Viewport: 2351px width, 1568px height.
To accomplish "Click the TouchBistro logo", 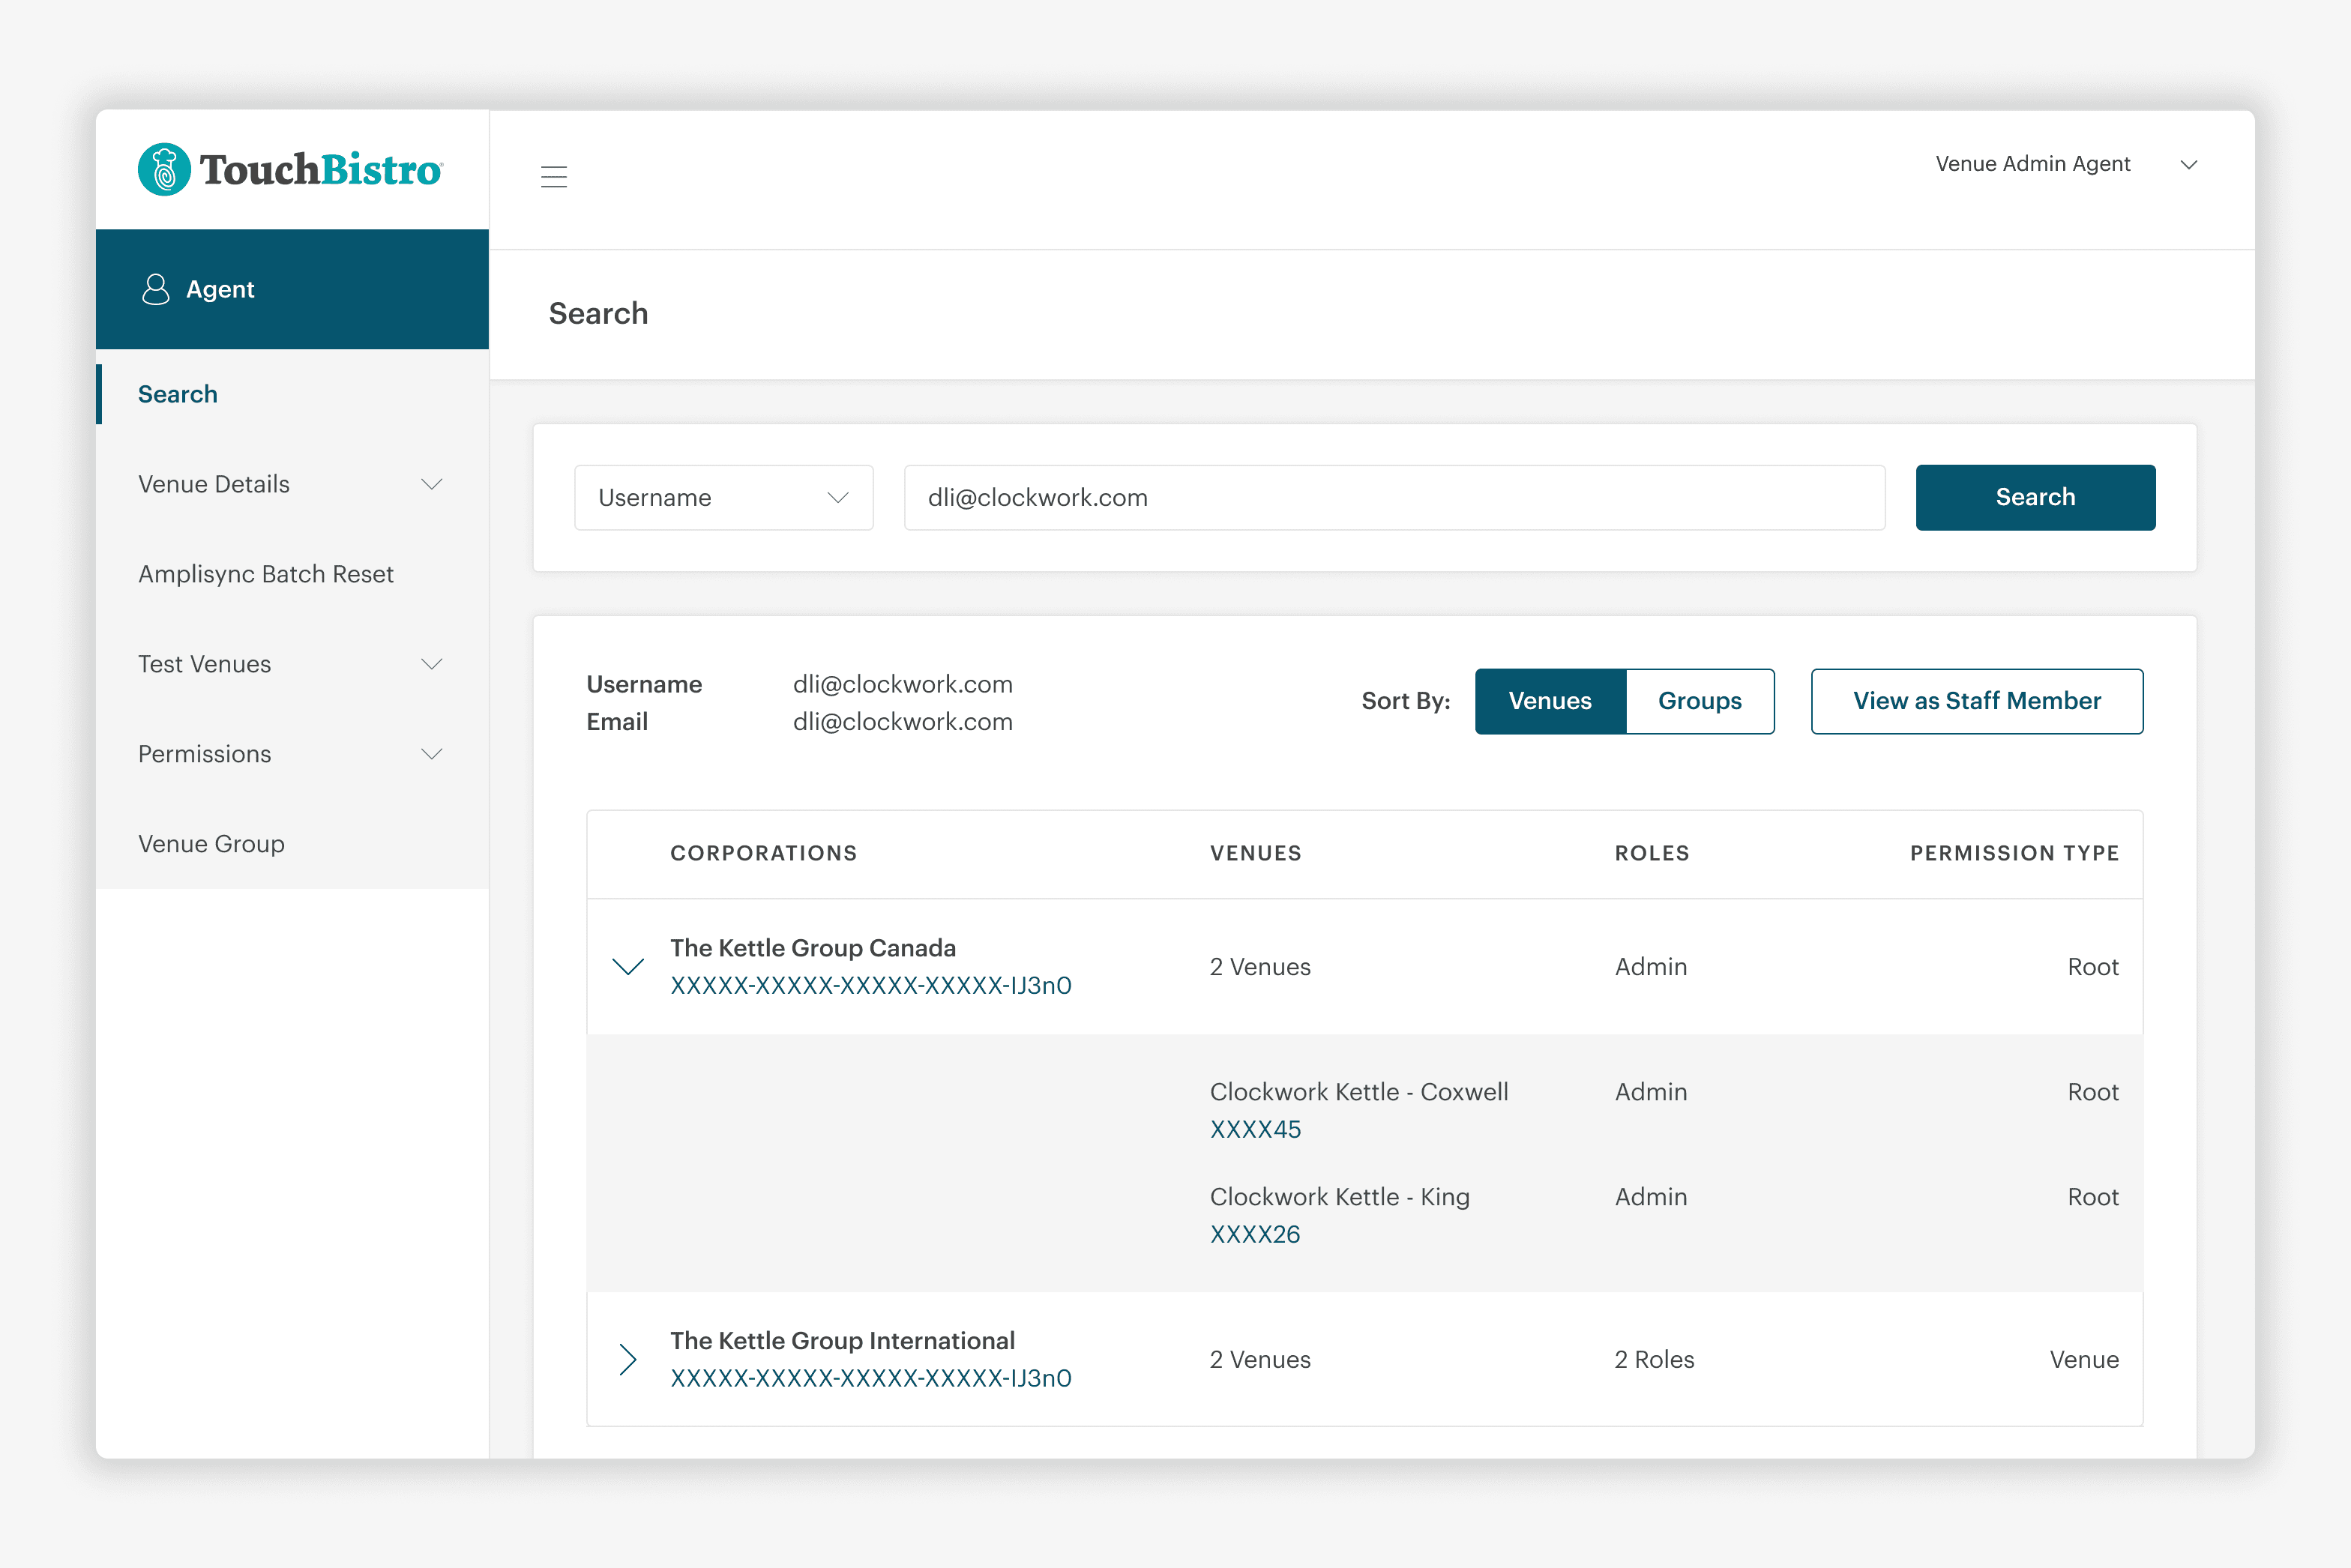I will click(x=290, y=169).
